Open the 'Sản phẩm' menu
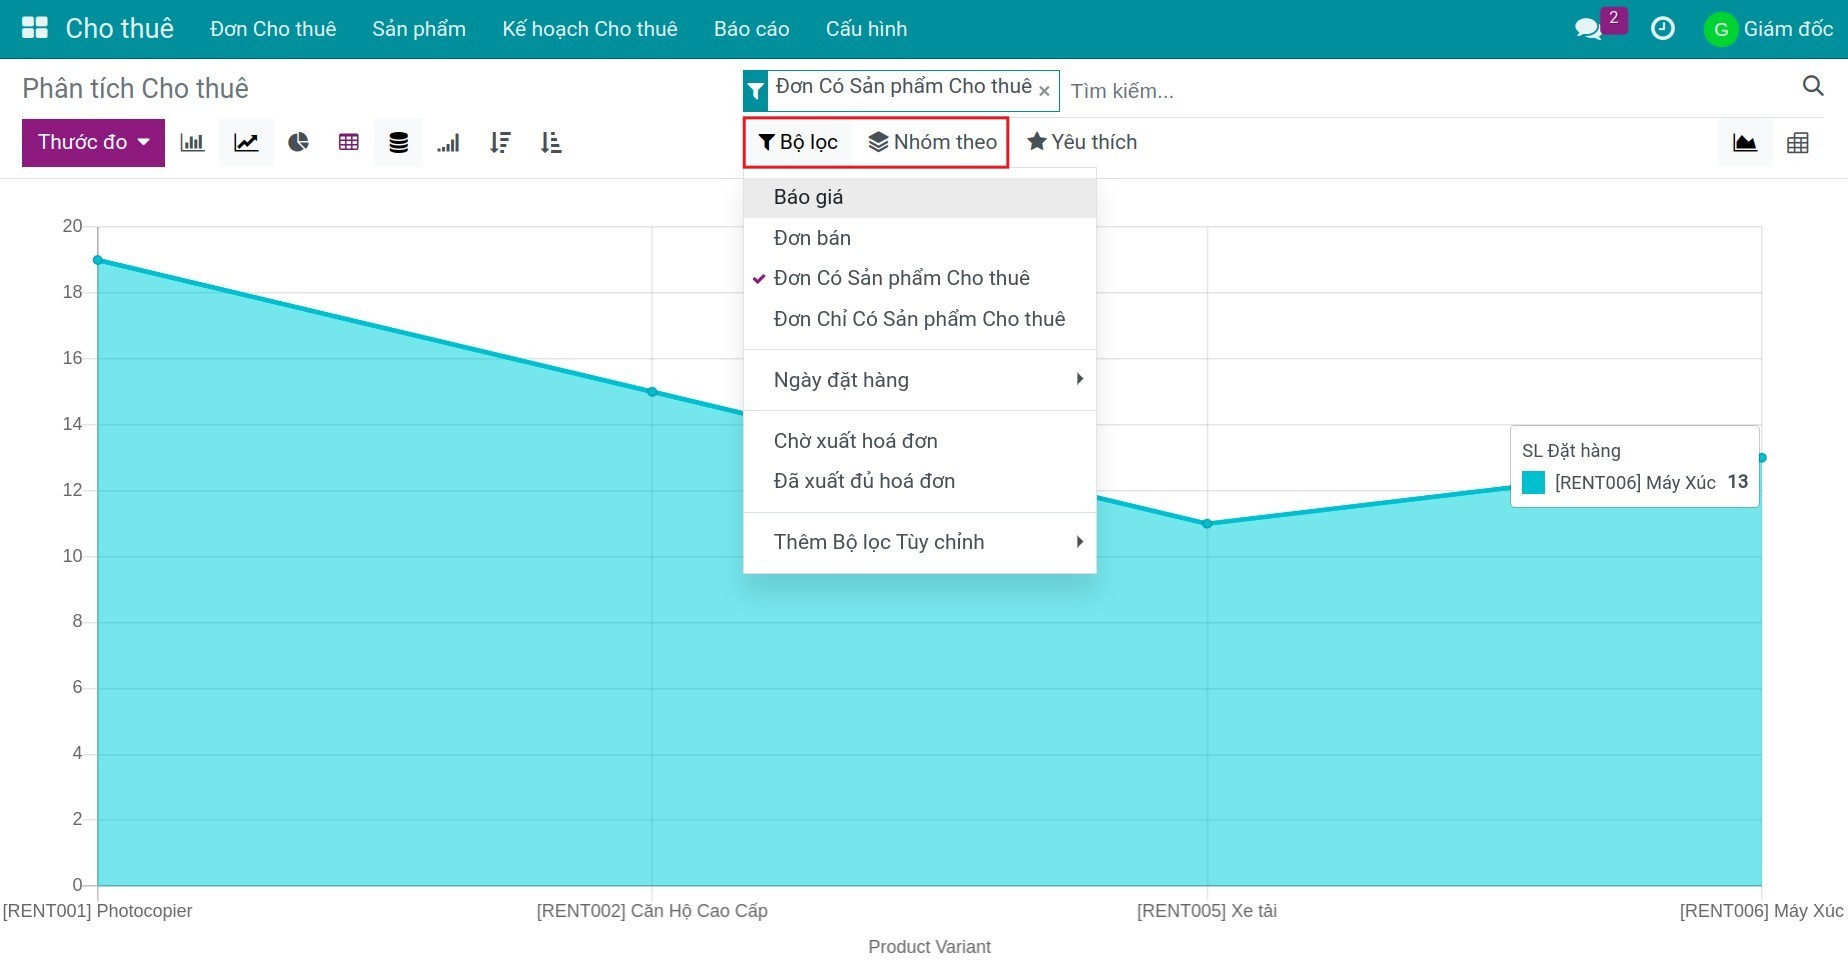The width and height of the screenshot is (1848, 964). (x=419, y=29)
